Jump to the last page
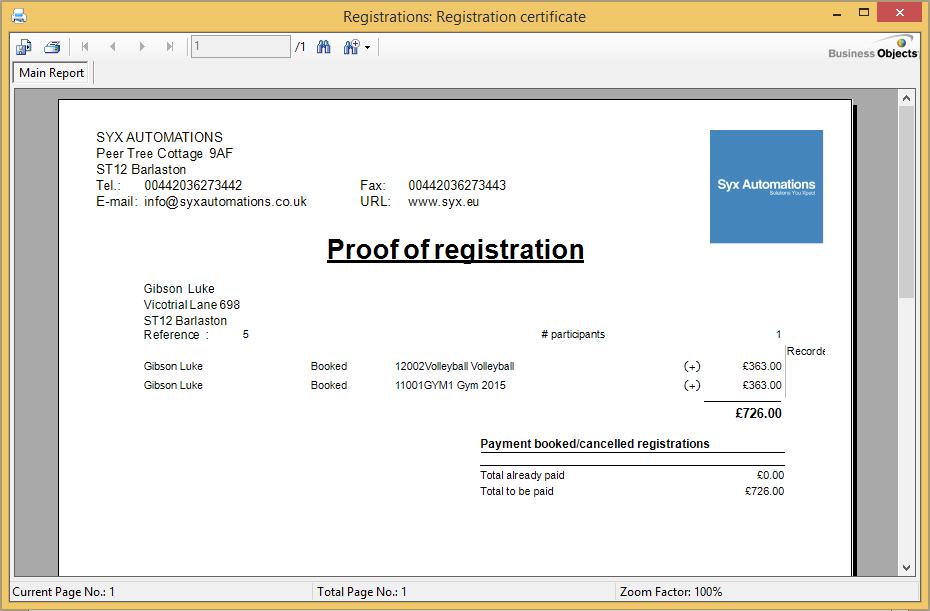930x611 pixels. click(170, 47)
